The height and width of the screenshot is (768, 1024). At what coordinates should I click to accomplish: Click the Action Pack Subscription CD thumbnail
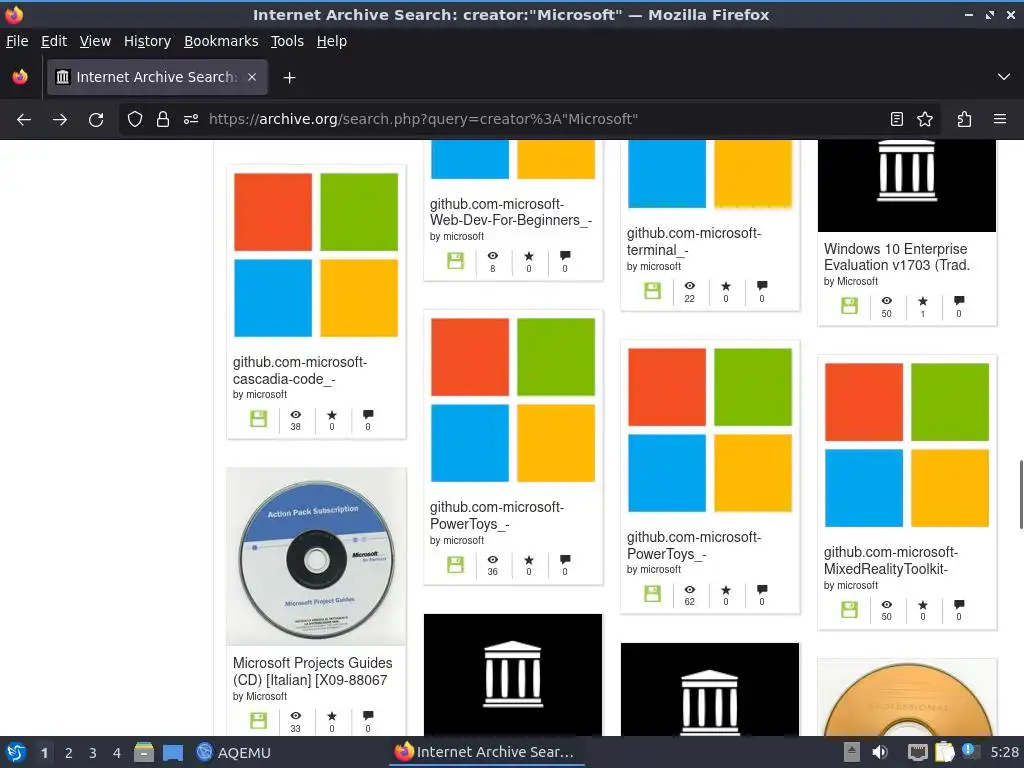tap(316, 557)
